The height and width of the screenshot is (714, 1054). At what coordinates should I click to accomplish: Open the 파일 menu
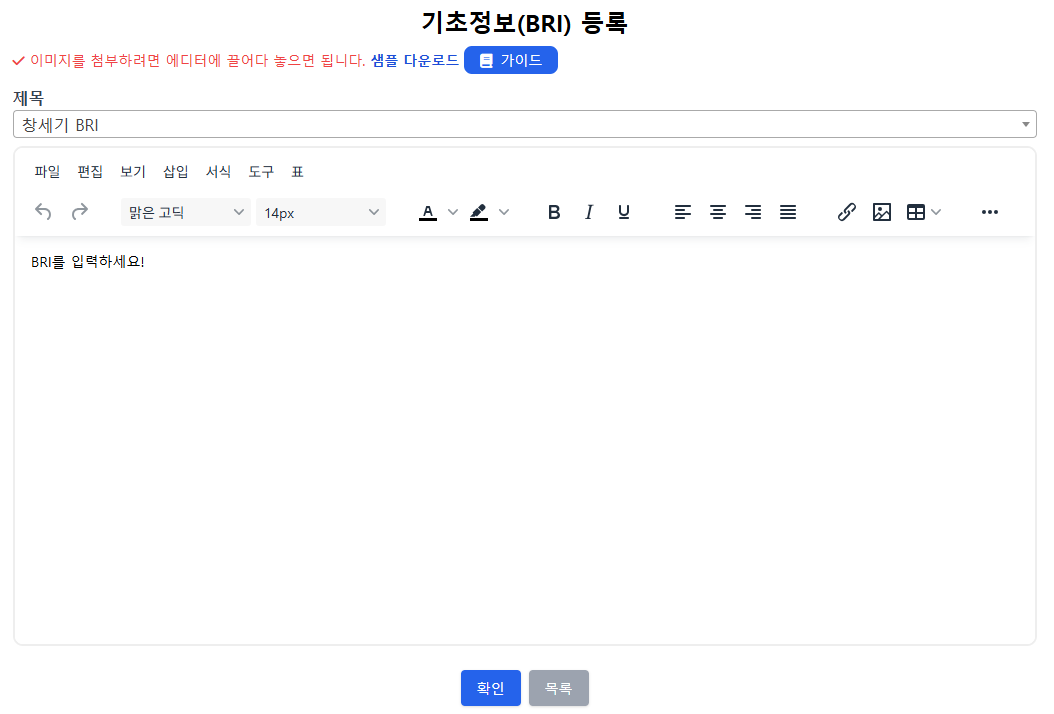47,172
